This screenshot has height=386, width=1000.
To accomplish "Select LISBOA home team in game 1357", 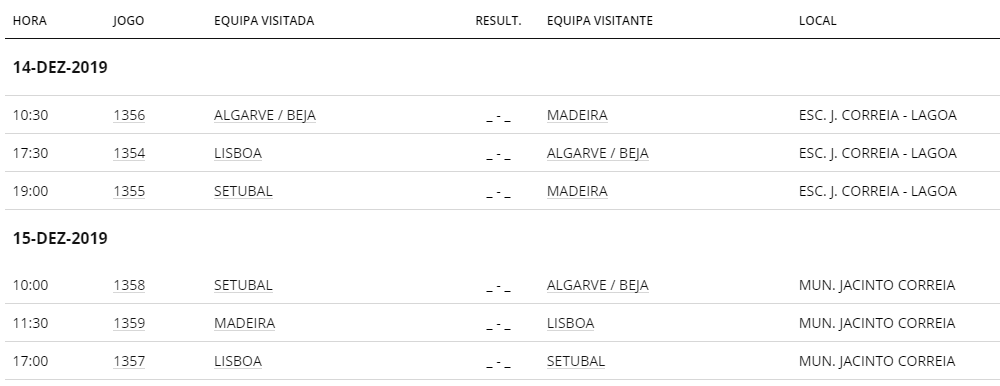I will 238,361.
